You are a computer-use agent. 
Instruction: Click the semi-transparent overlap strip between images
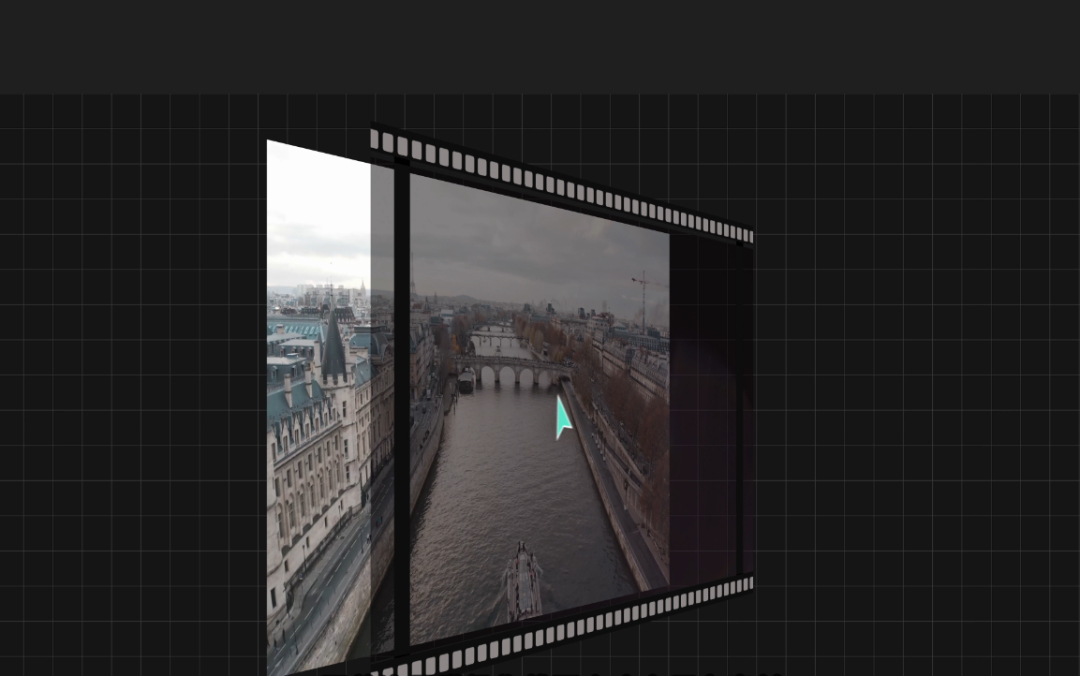coord(382,413)
